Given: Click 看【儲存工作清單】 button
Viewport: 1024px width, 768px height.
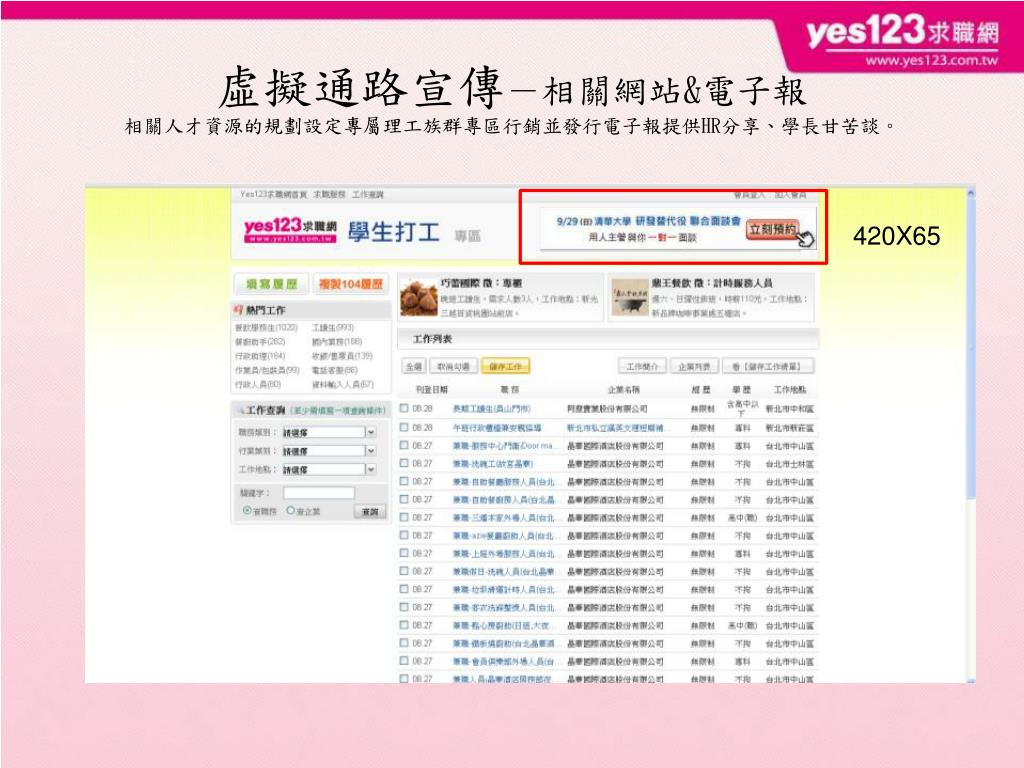Looking at the screenshot, I should point(769,366).
